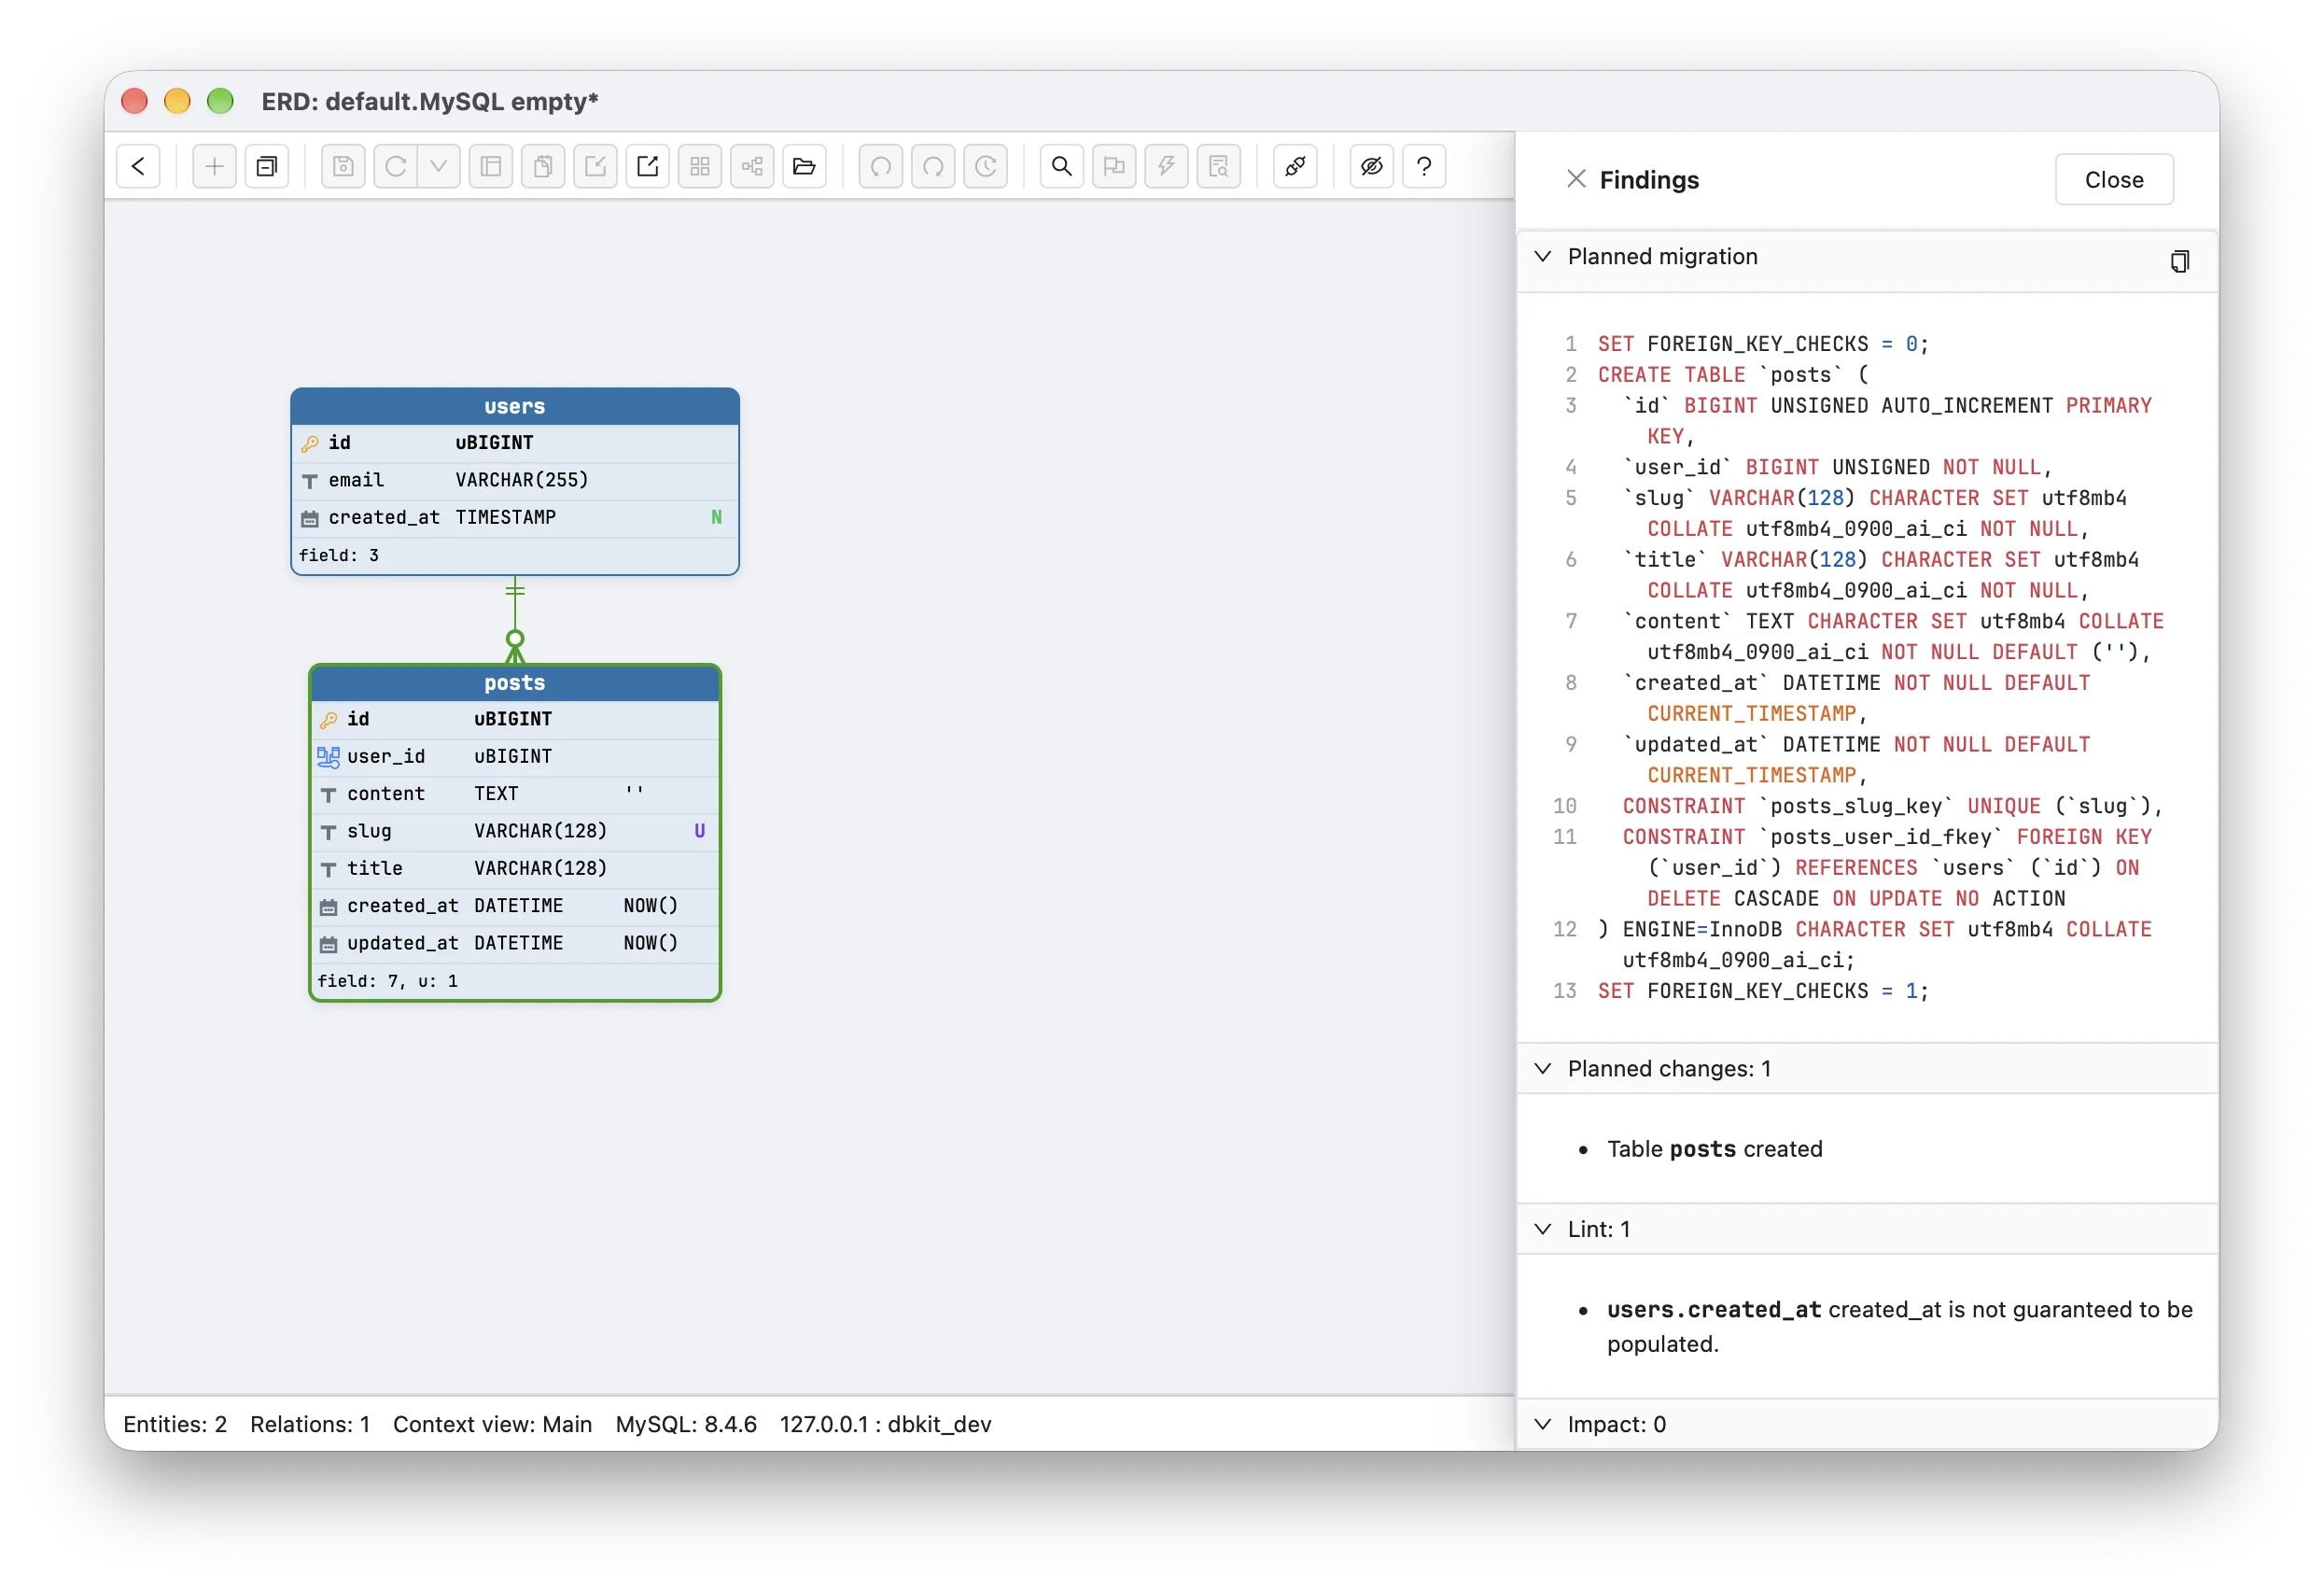This screenshot has height=1589, width=2324.
Task: Click the user_id field in posts
Action: [515, 757]
